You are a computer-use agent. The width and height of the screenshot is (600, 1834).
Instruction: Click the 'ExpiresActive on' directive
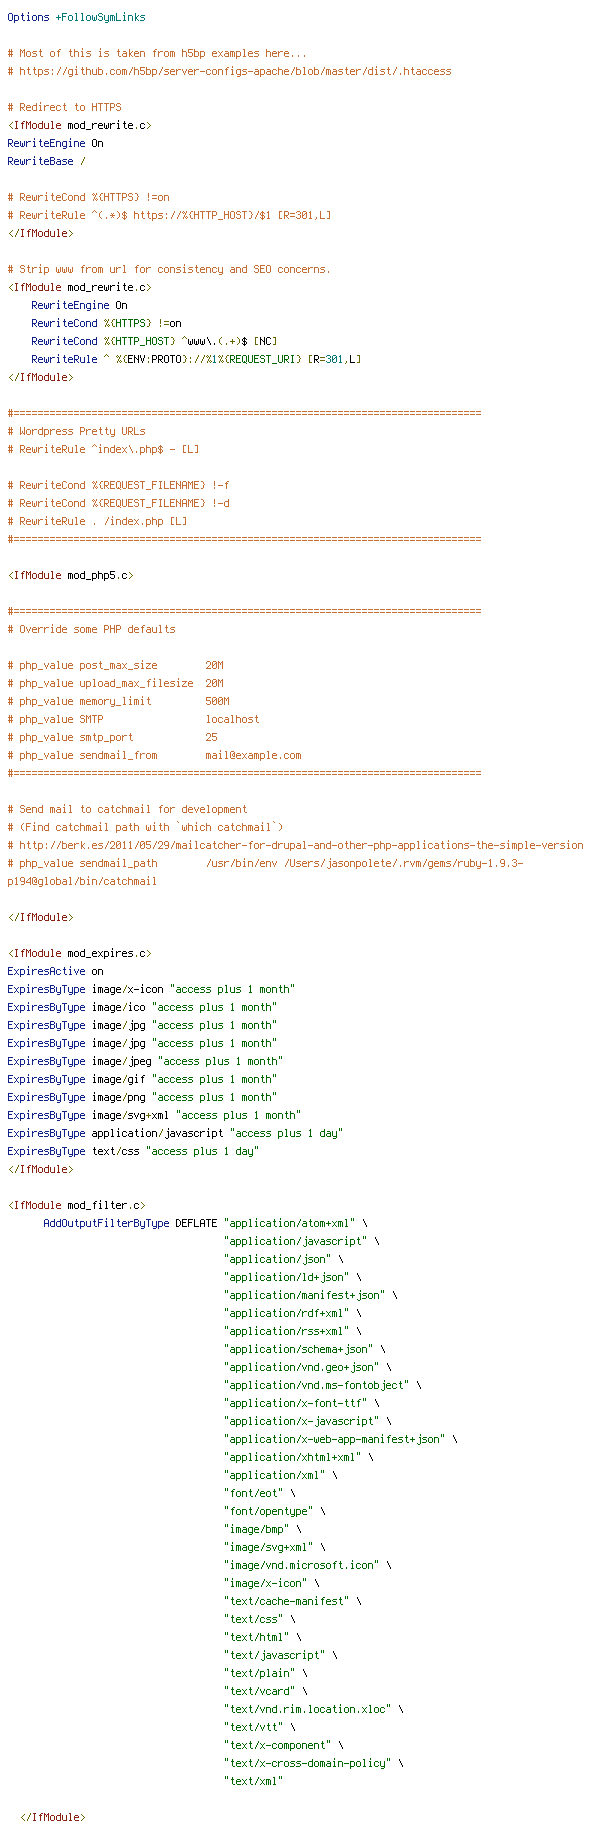(x=55, y=971)
